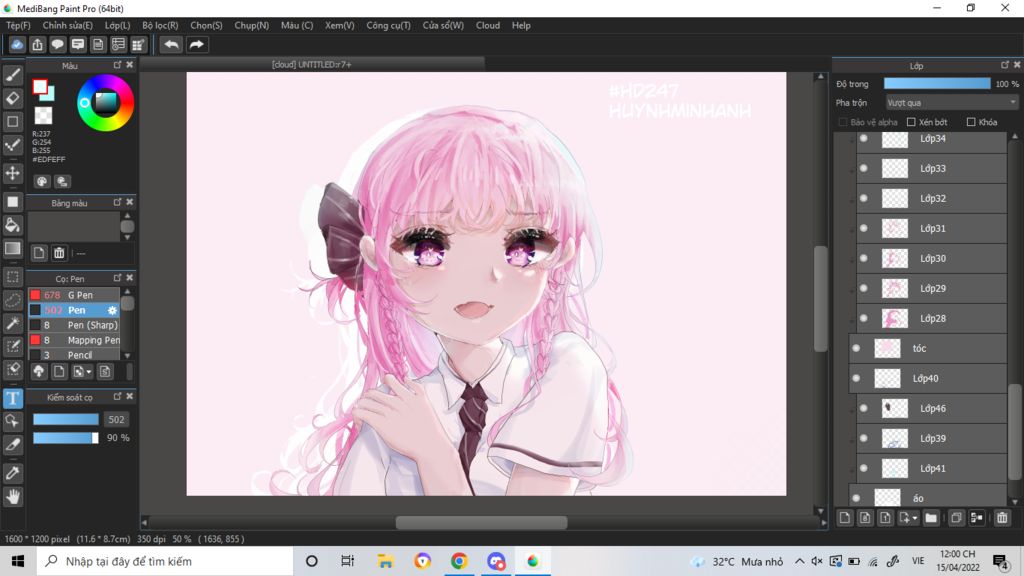
Task: Click the Windows taskbar search box
Action: click(x=165, y=561)
